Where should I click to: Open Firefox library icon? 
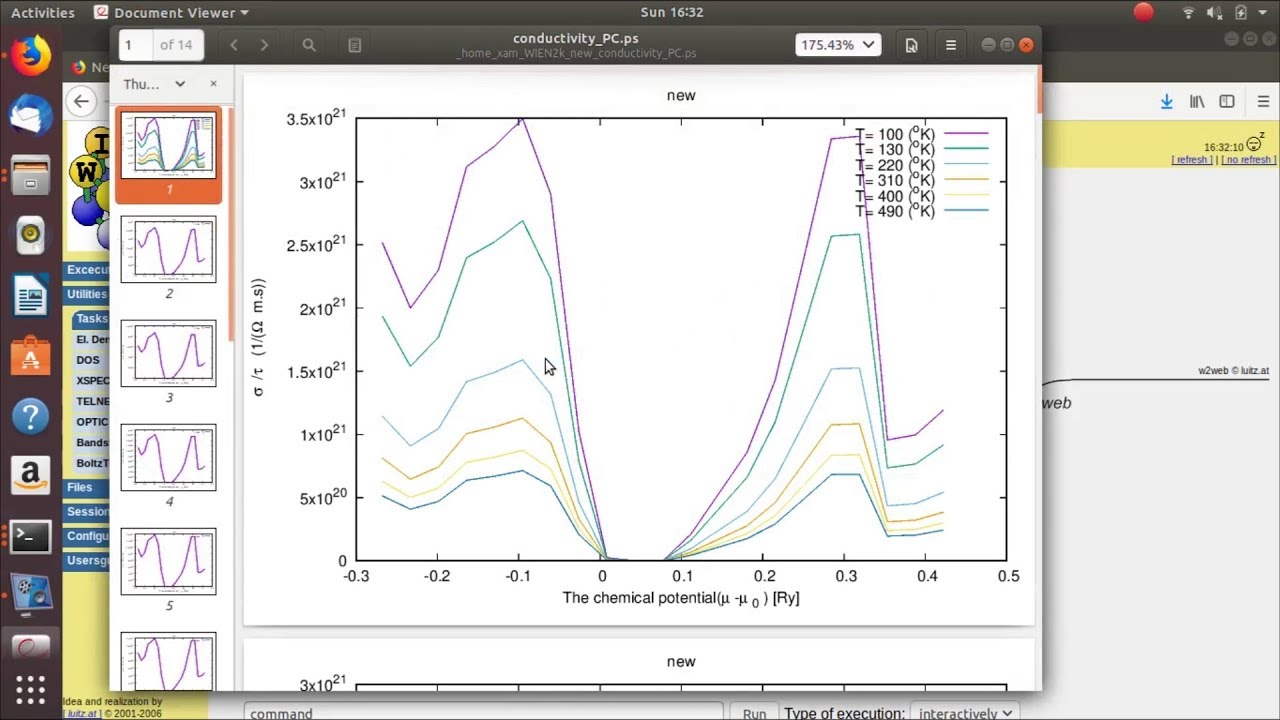pos(1197,101)
